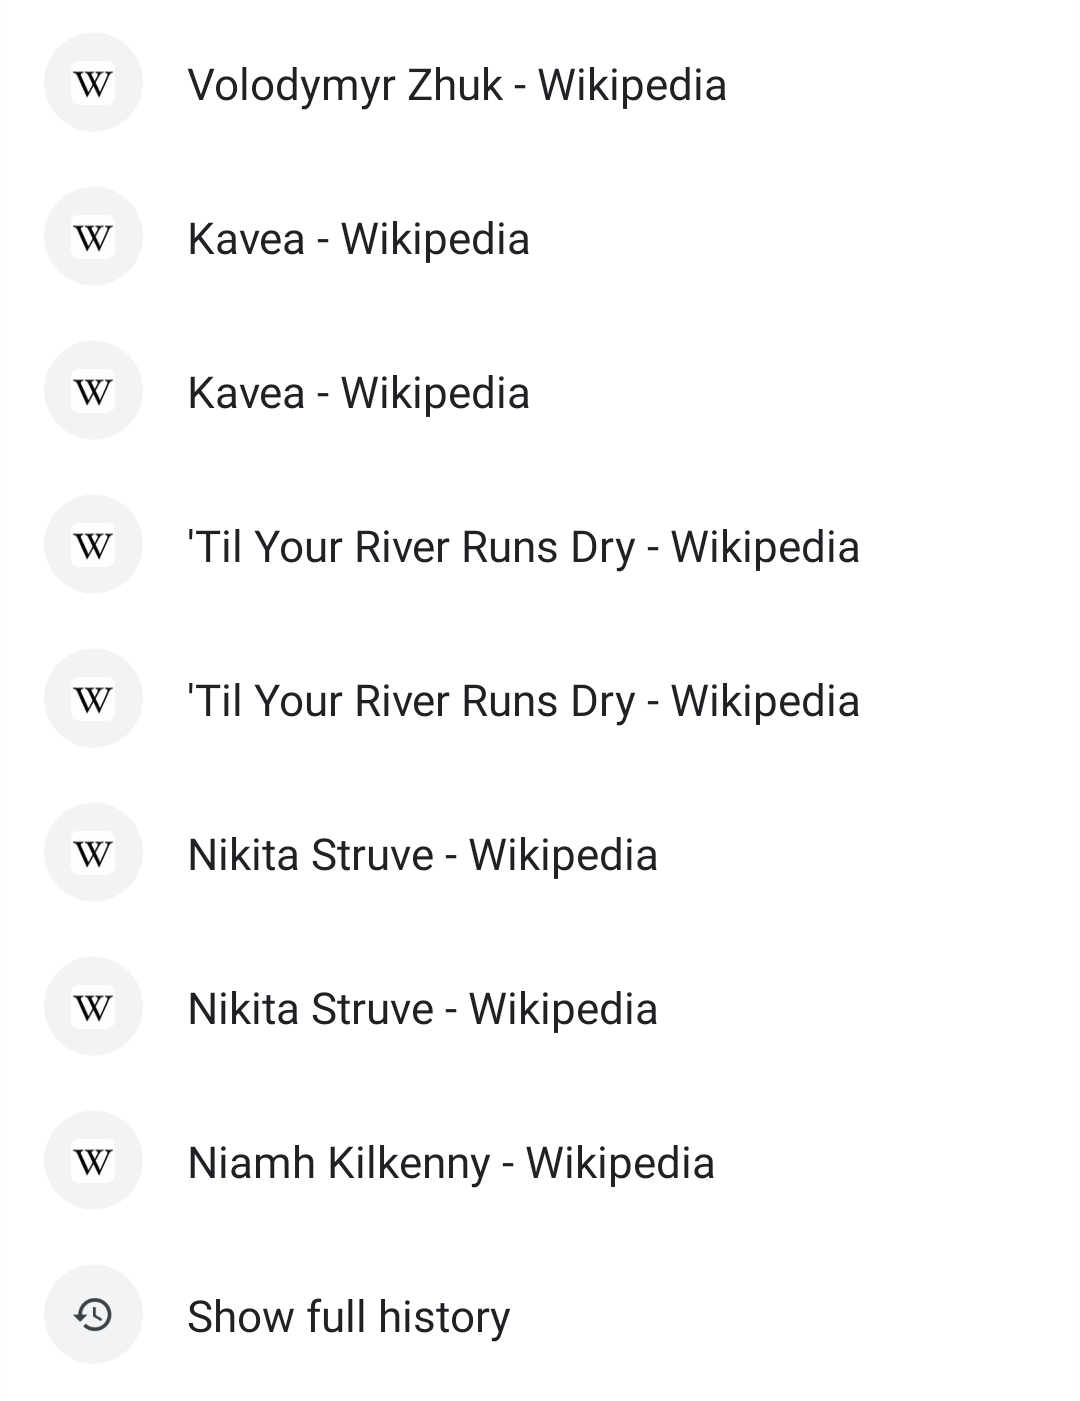1080x1401 pixels.
Task: Click the Wikipedia favicon beside Volodymyr Zhuk
Action: click(x=93, y=83)
